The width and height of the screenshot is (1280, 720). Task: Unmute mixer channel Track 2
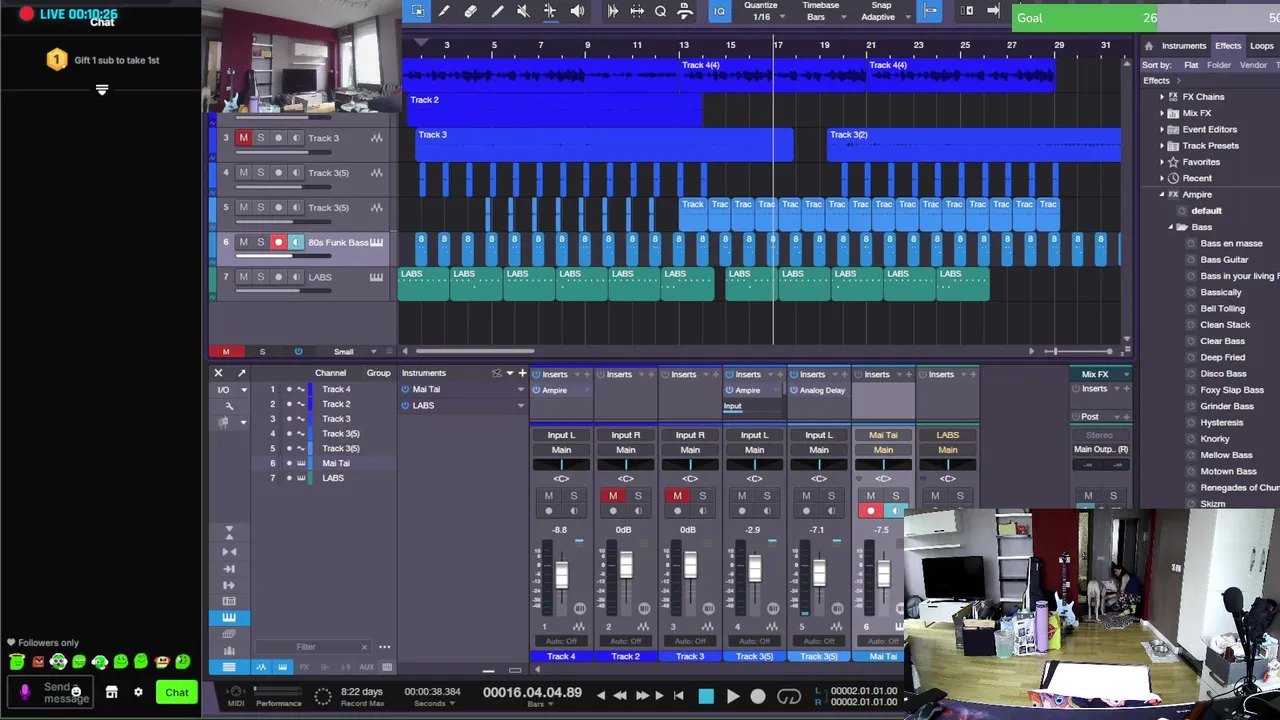tap(613, 496)
